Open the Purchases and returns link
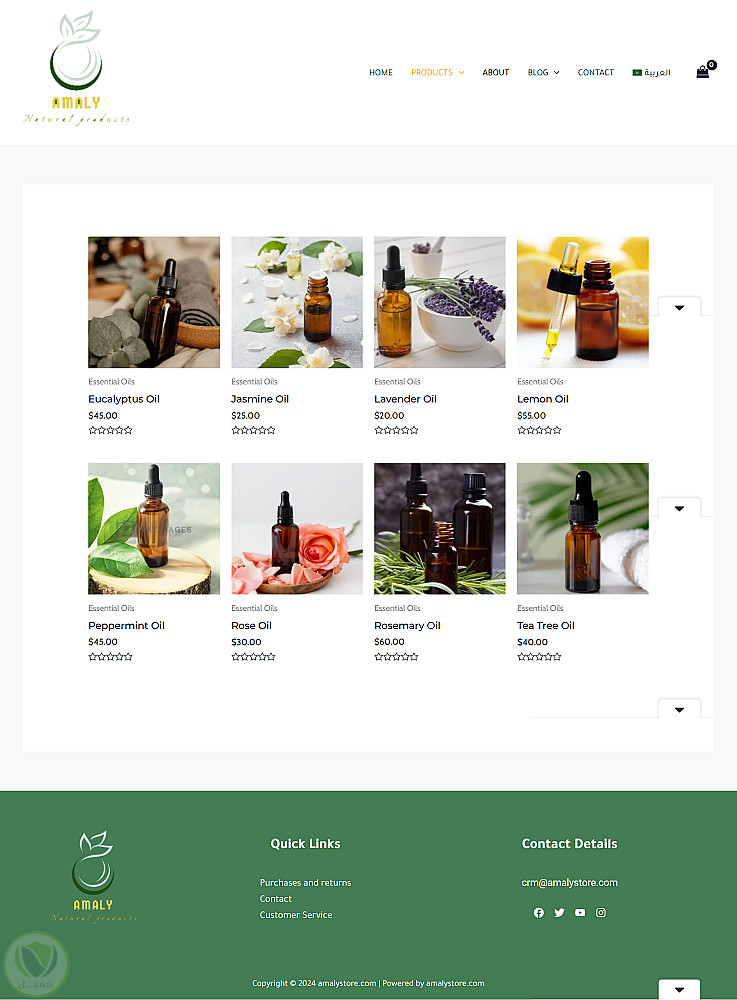 pyautogui.click(x=305, y=883)
